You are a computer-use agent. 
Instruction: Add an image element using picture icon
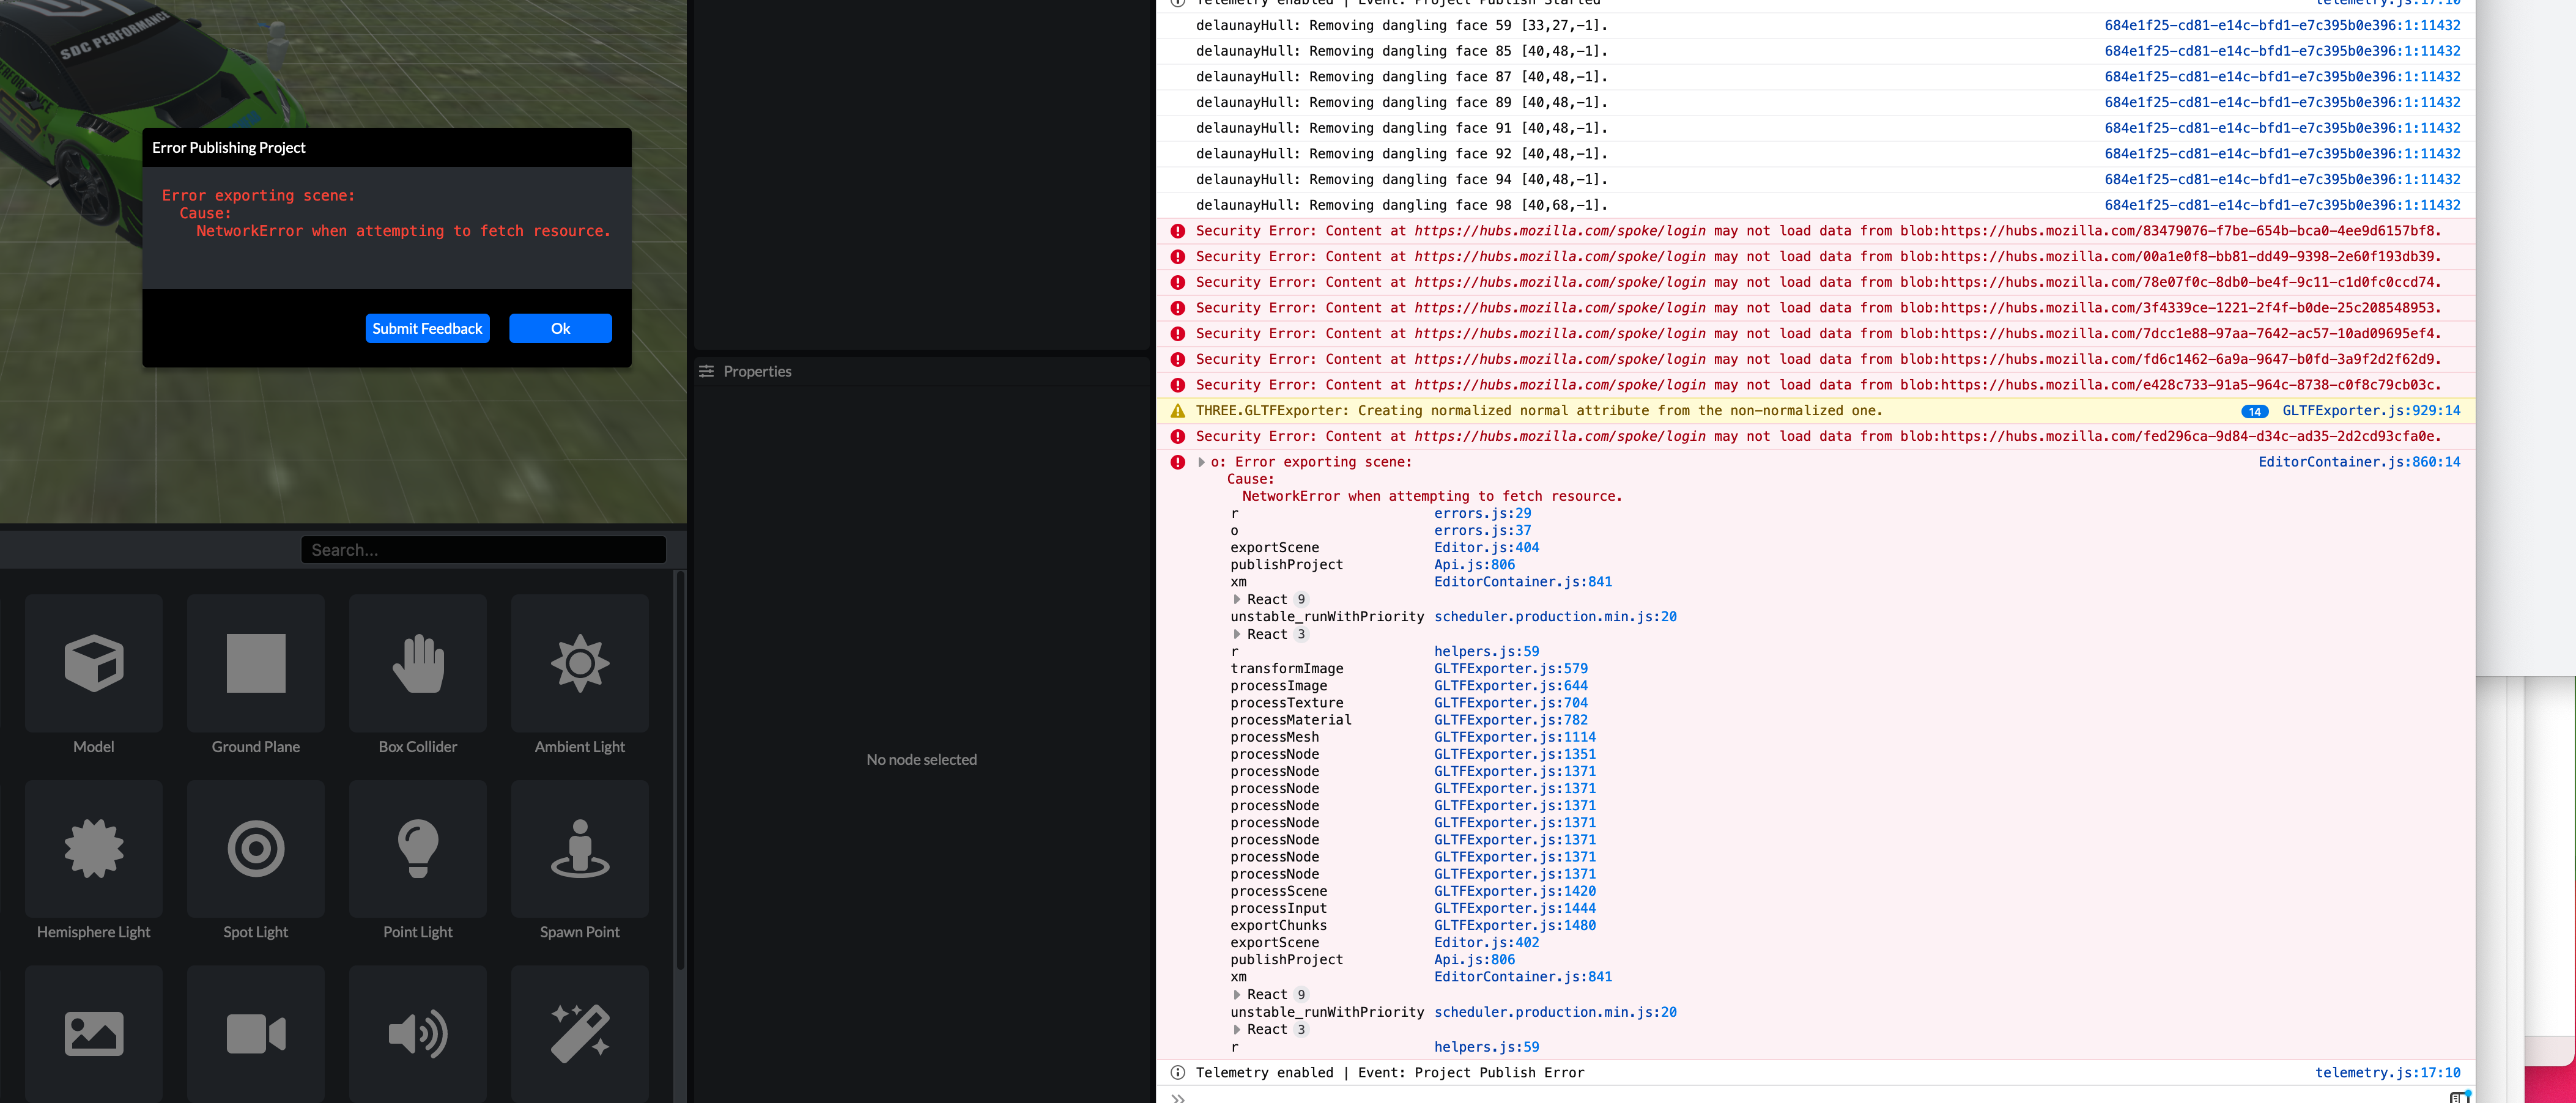click(93, 1033)
